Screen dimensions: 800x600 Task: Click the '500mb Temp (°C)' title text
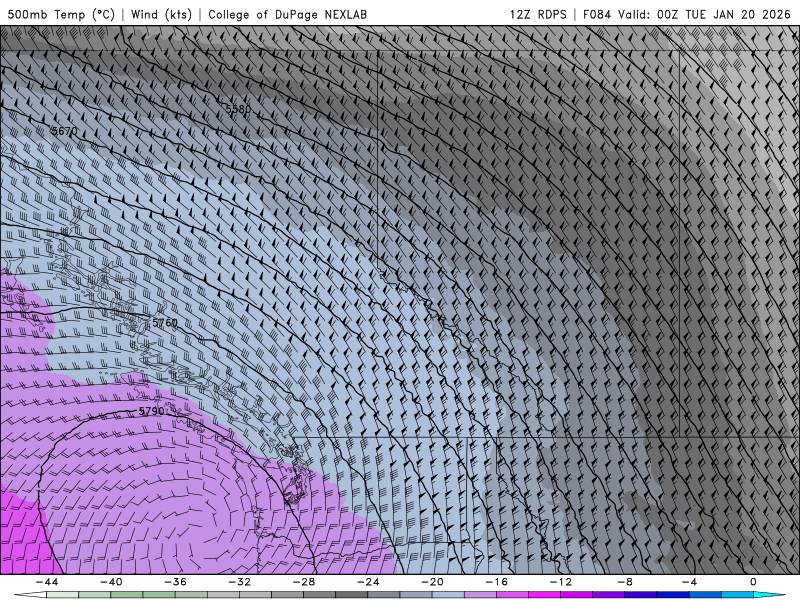coord(61,14)
